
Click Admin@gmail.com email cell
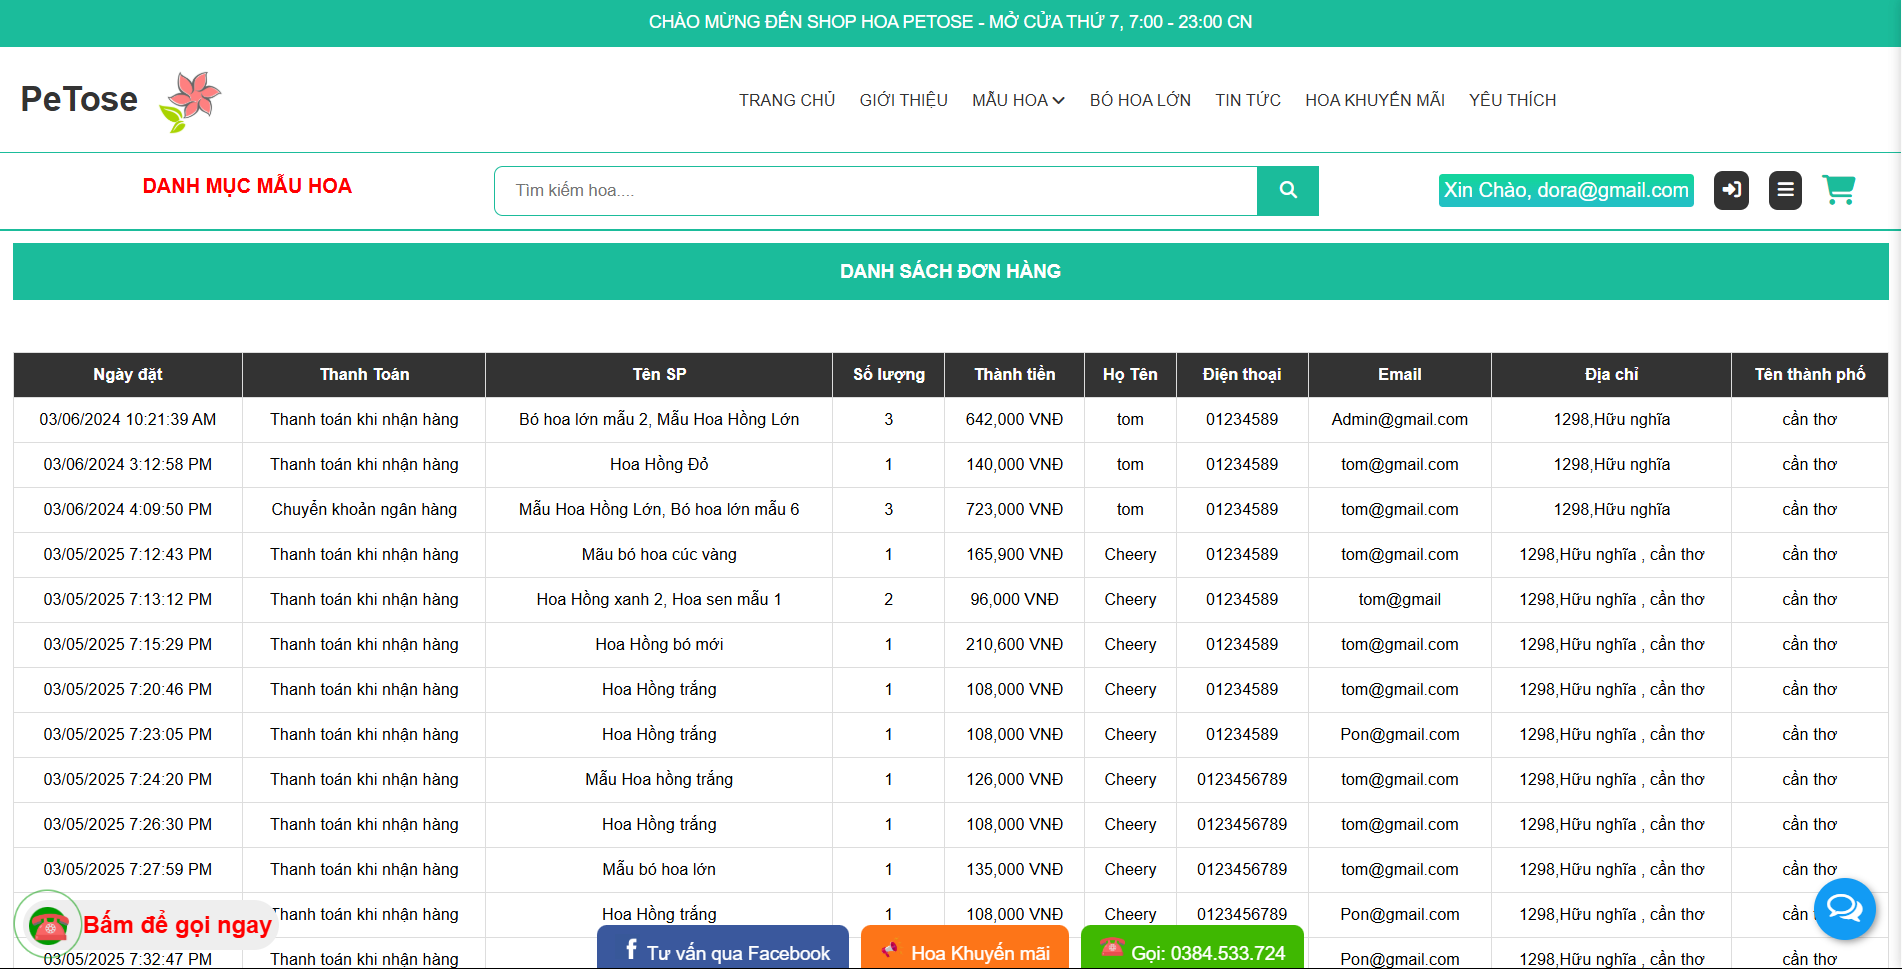tap(1400, 419)
